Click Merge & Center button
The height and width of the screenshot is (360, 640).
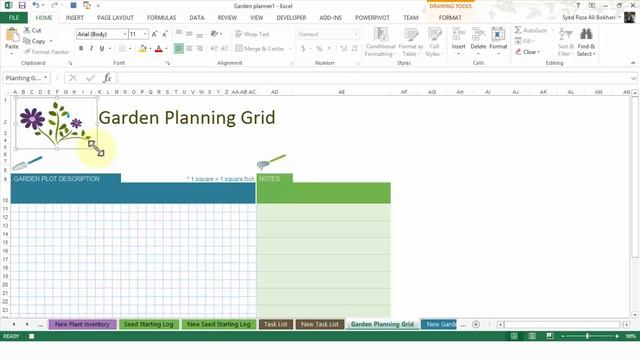point(260,49)
